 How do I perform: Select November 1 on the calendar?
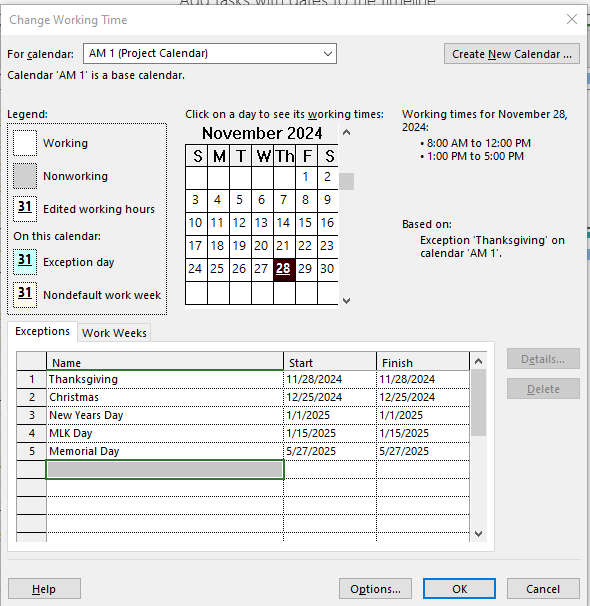(306, 177)
